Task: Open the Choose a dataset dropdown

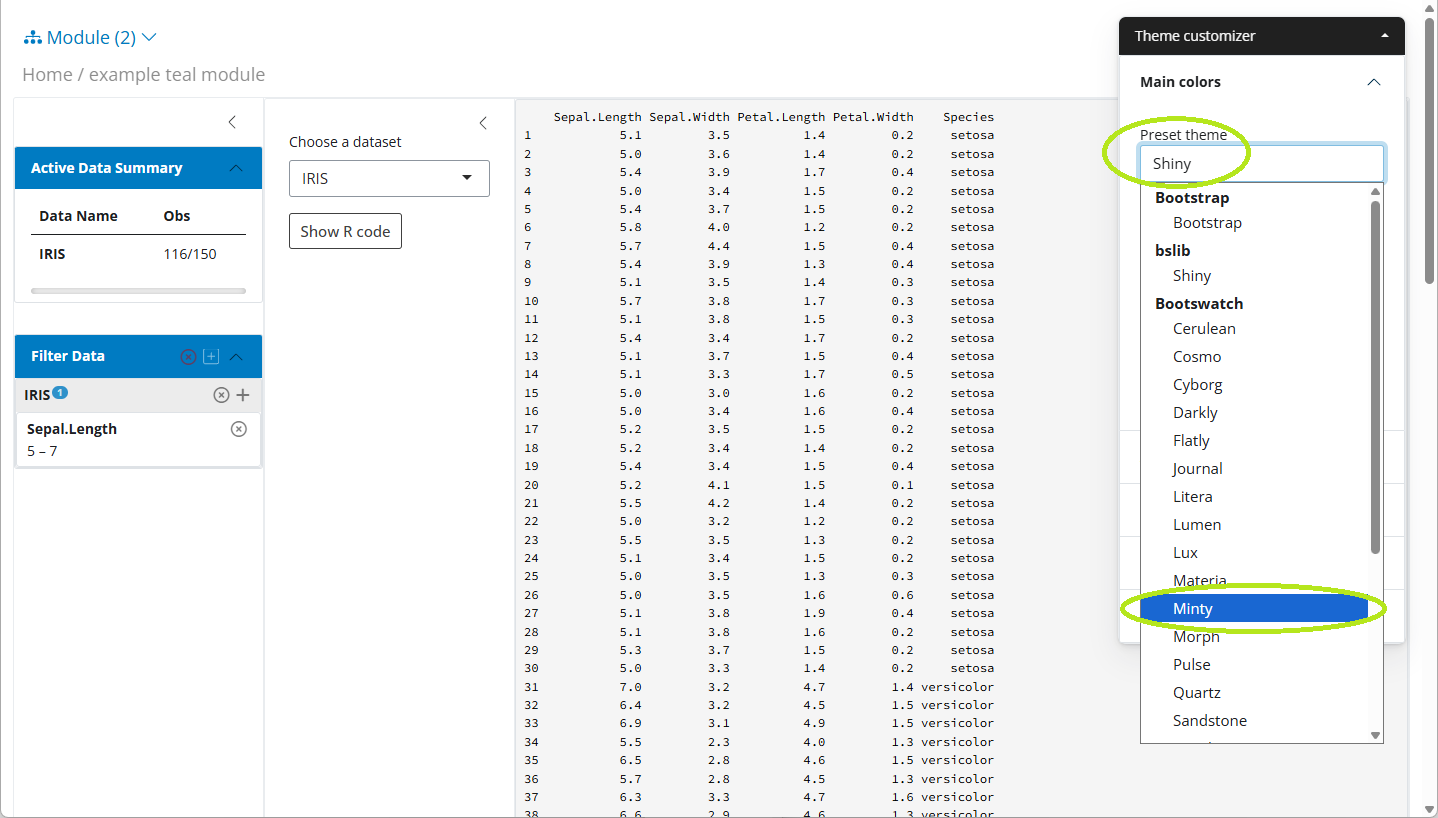Action: click(x=389, y=178)
